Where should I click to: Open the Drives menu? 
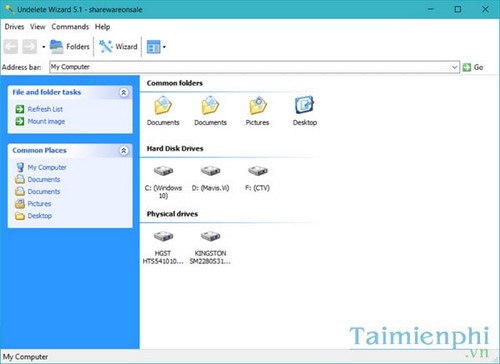[14, 27]
